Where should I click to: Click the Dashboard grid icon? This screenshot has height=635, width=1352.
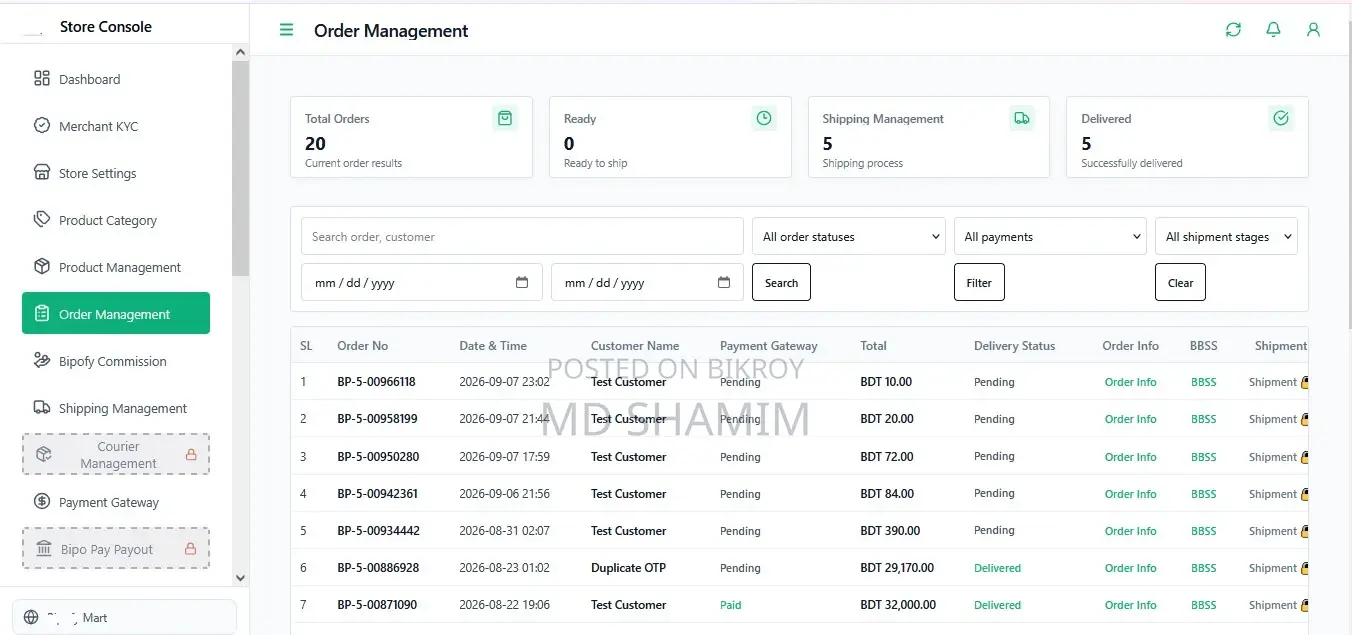[42, 78]
